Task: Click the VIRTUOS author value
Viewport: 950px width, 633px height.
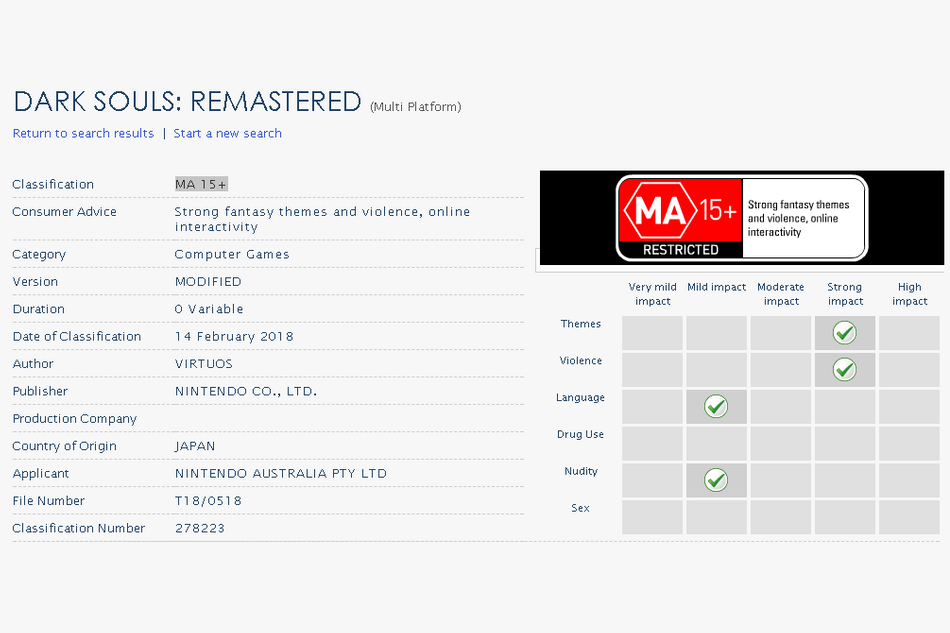Action: tap(204, 363)
